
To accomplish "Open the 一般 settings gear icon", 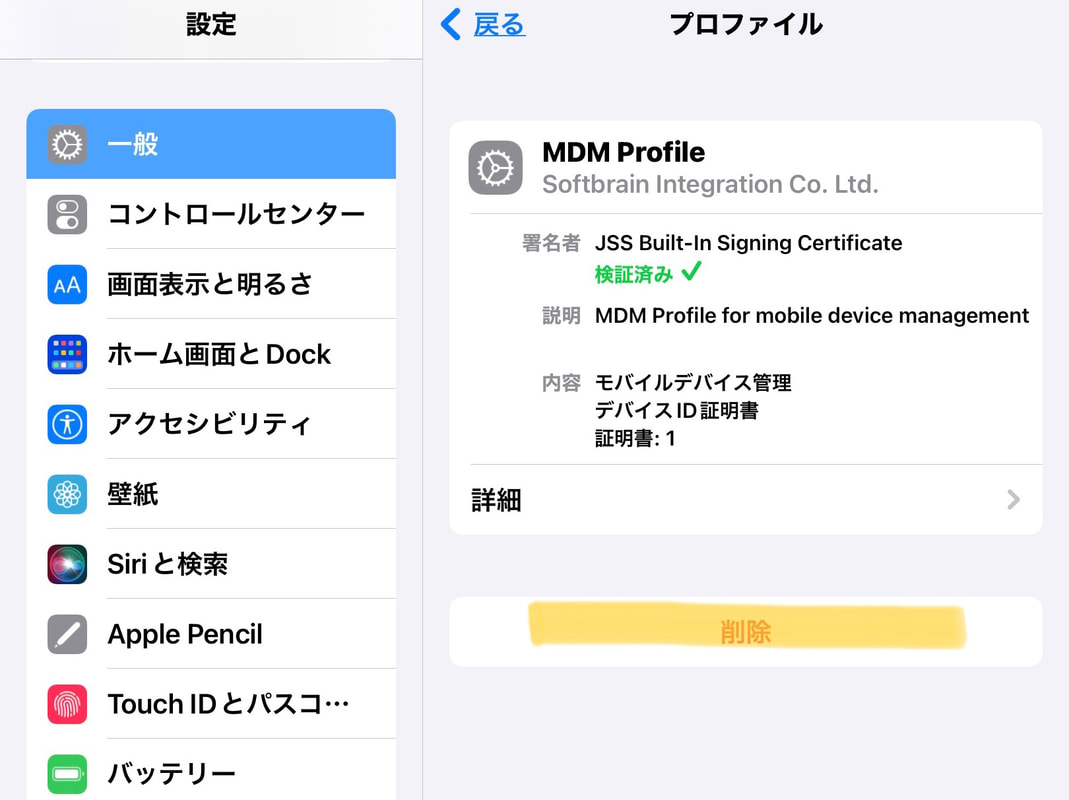I will 67,145.
